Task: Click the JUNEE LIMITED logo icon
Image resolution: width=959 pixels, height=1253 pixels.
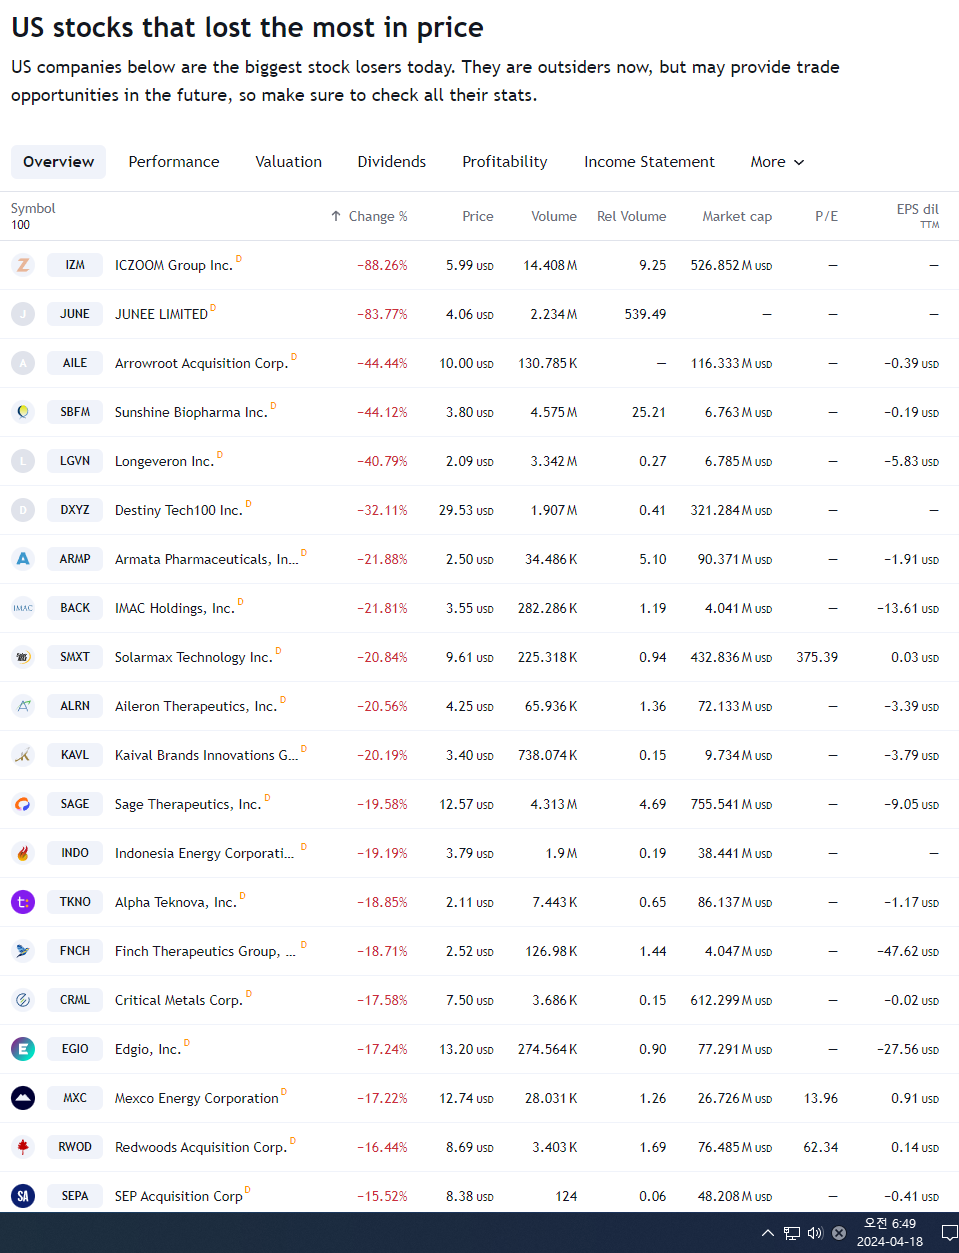Action: [23, 314]
